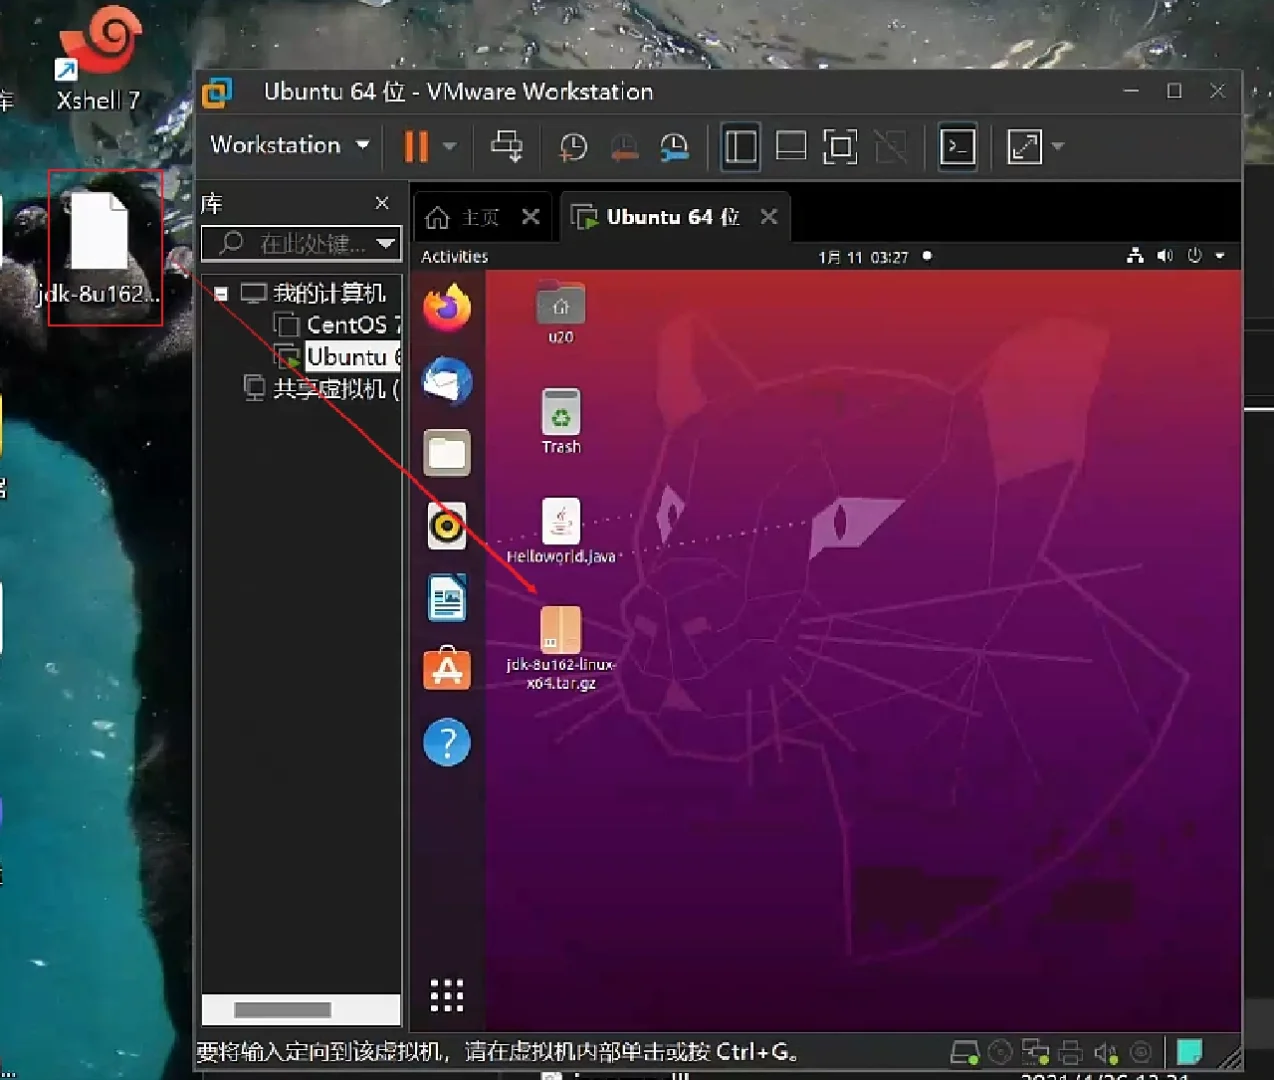Click the sound card status icon

[1105, 1052]
